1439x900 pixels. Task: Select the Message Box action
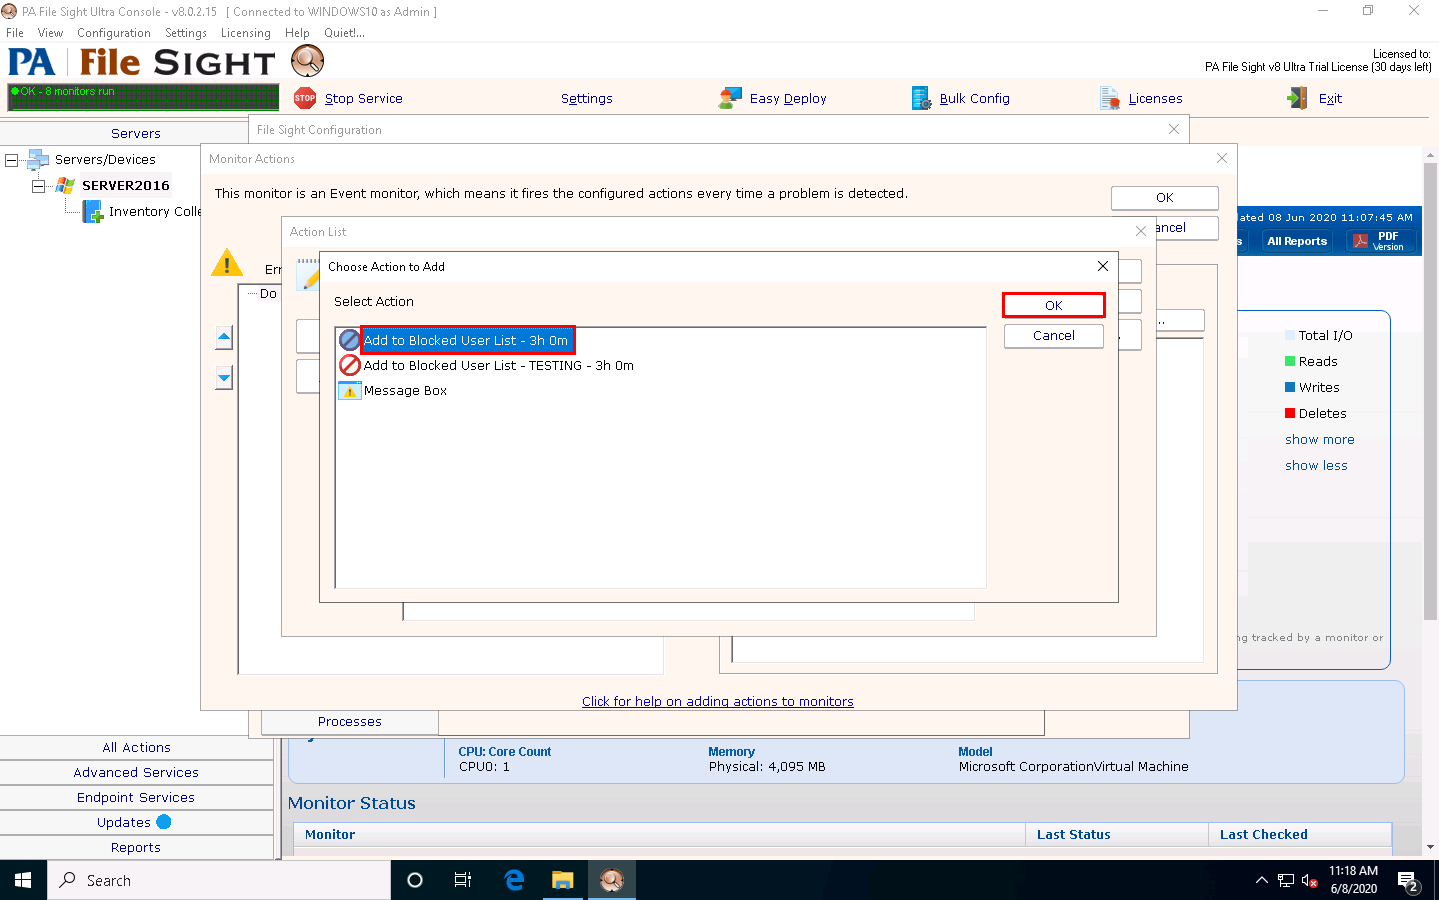click(x=405, y=391)
